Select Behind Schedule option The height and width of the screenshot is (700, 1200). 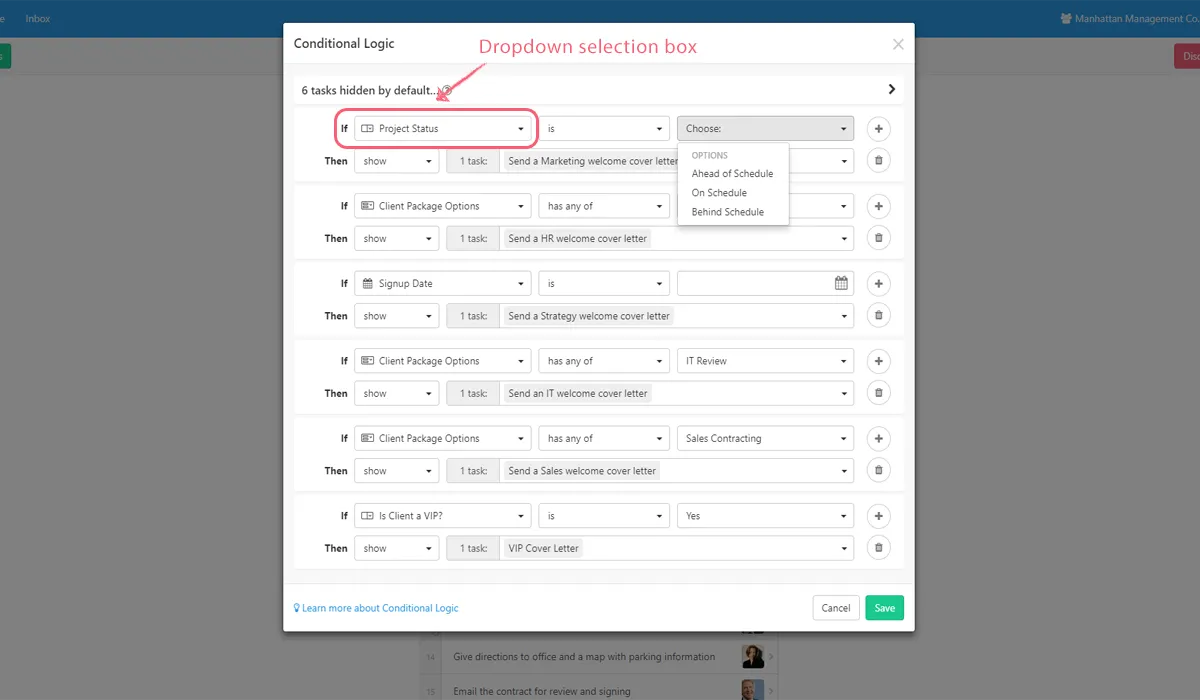(727, 212)
